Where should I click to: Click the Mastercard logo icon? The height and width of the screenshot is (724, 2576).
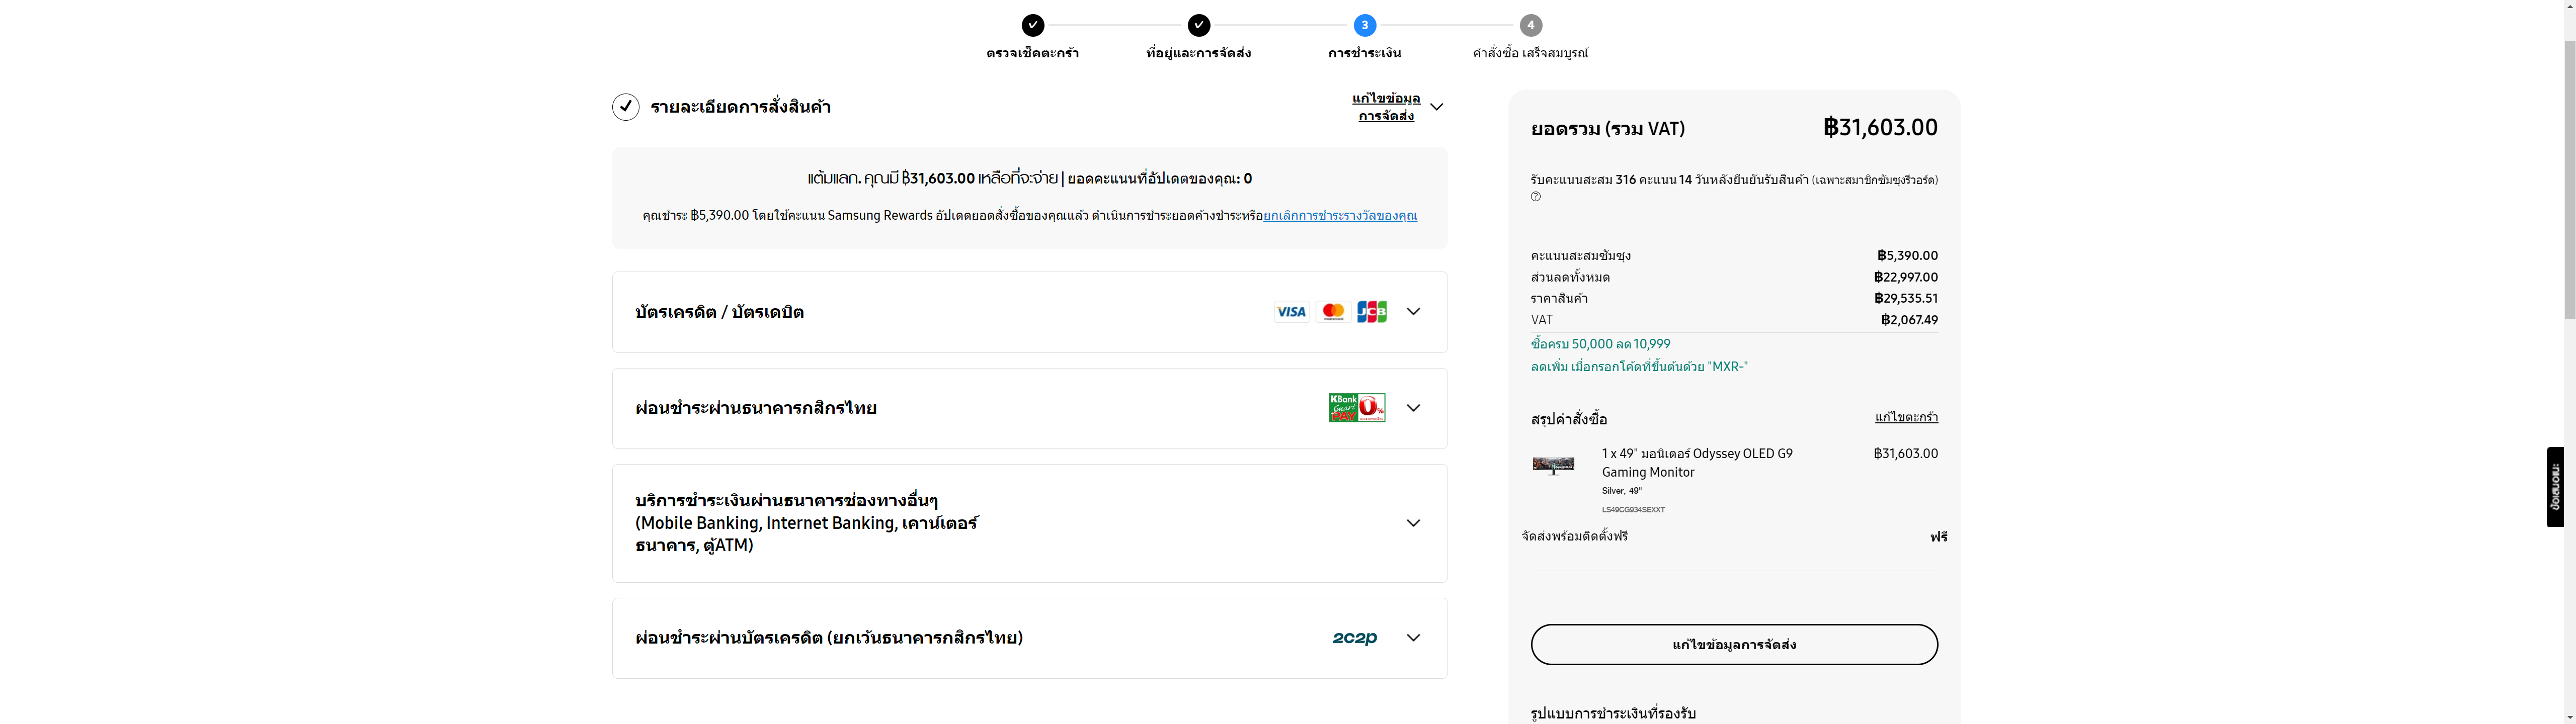coord(1333,312)
